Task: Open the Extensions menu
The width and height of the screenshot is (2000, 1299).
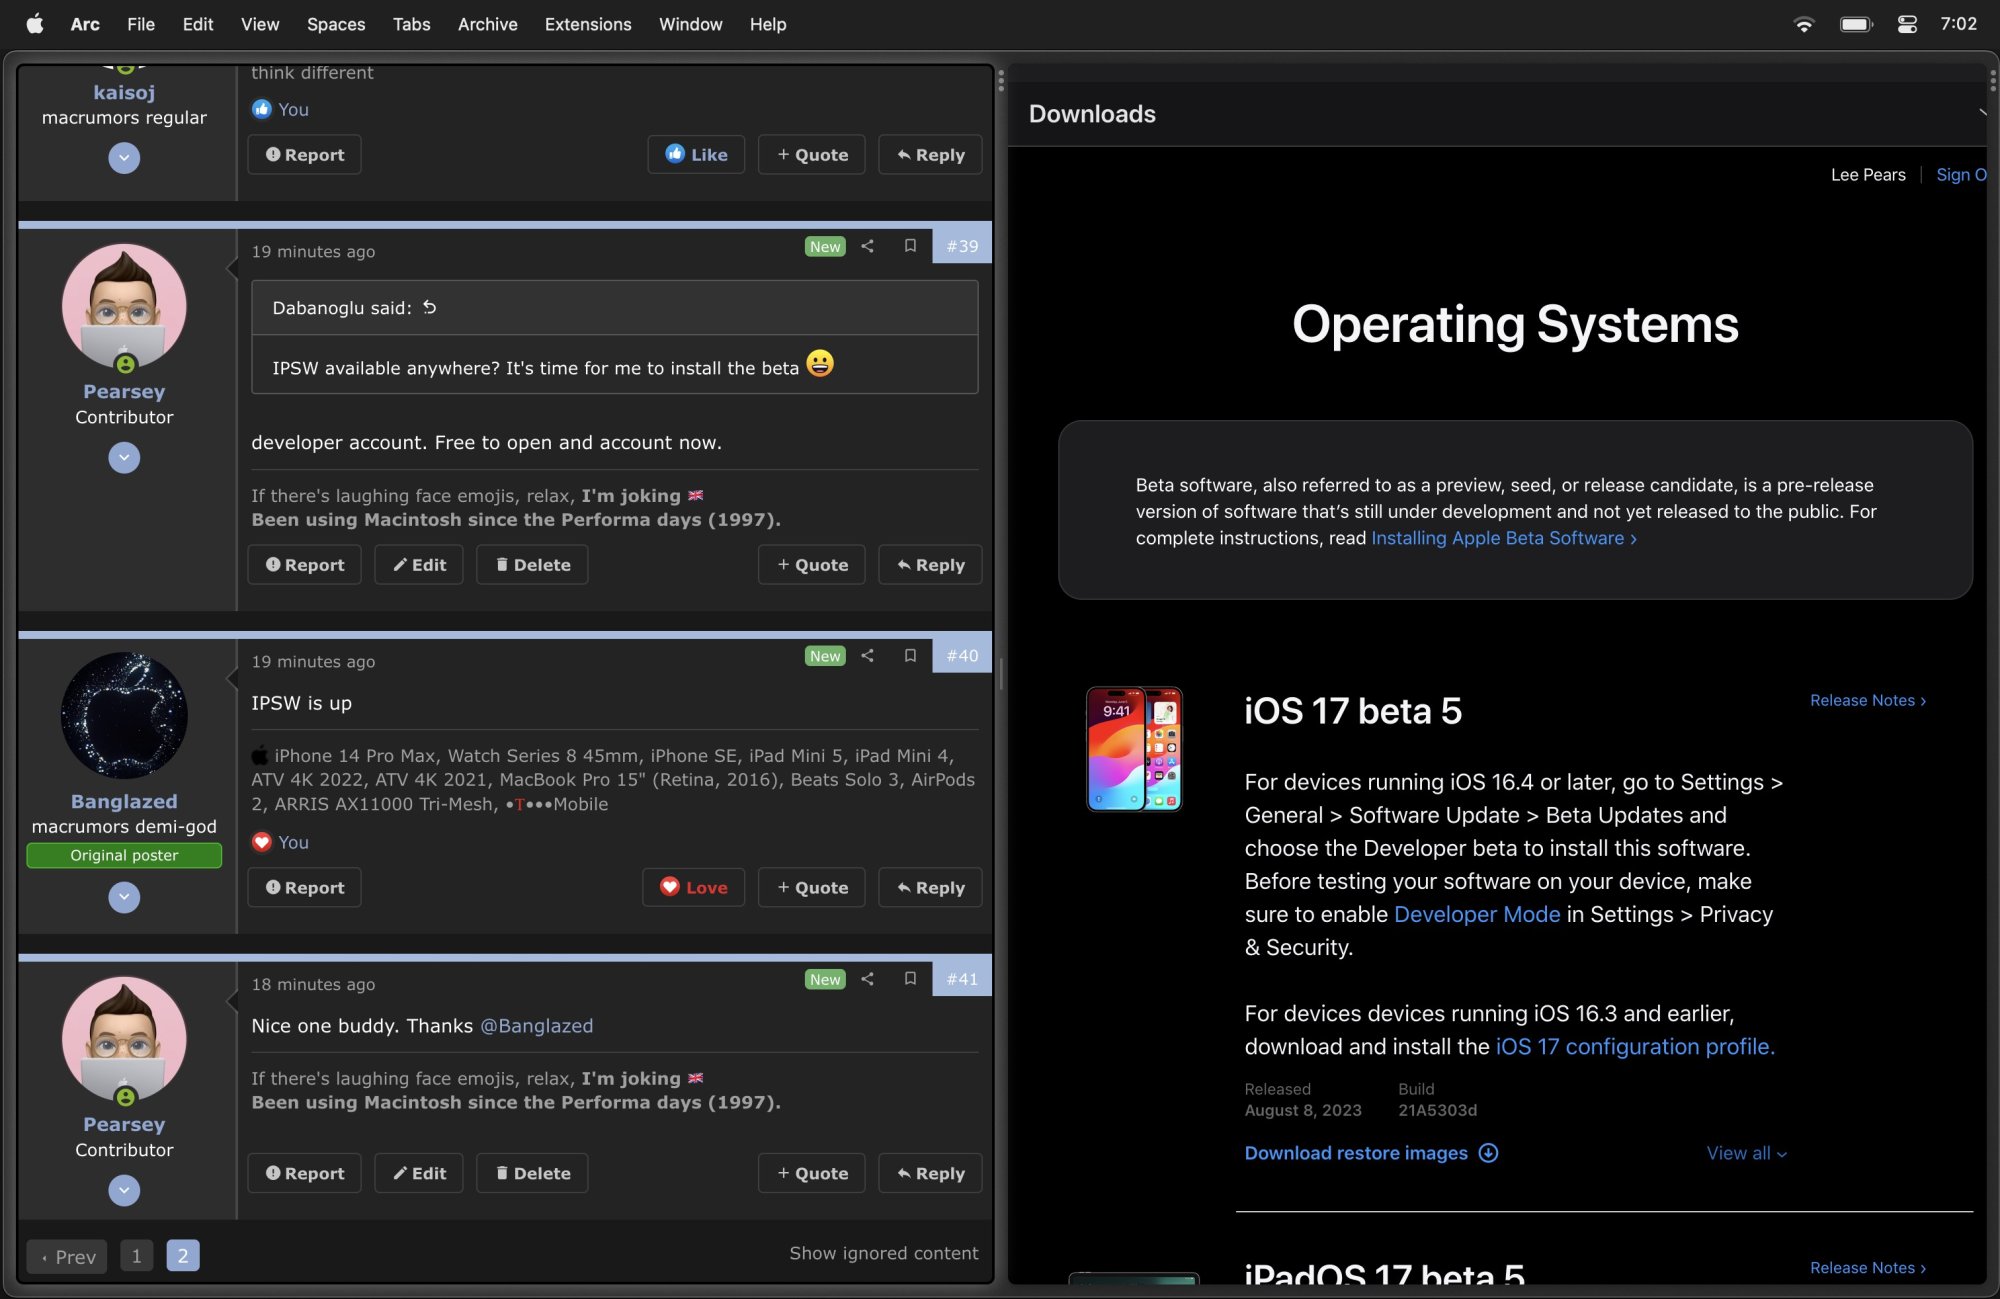Action: pyautogui.click(x=588, y=24)
